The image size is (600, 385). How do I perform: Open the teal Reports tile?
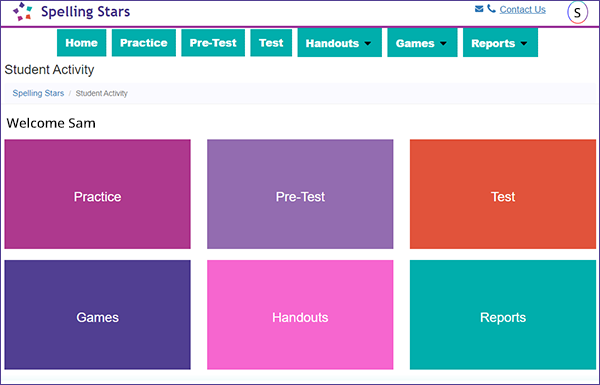tap(503, 315)
